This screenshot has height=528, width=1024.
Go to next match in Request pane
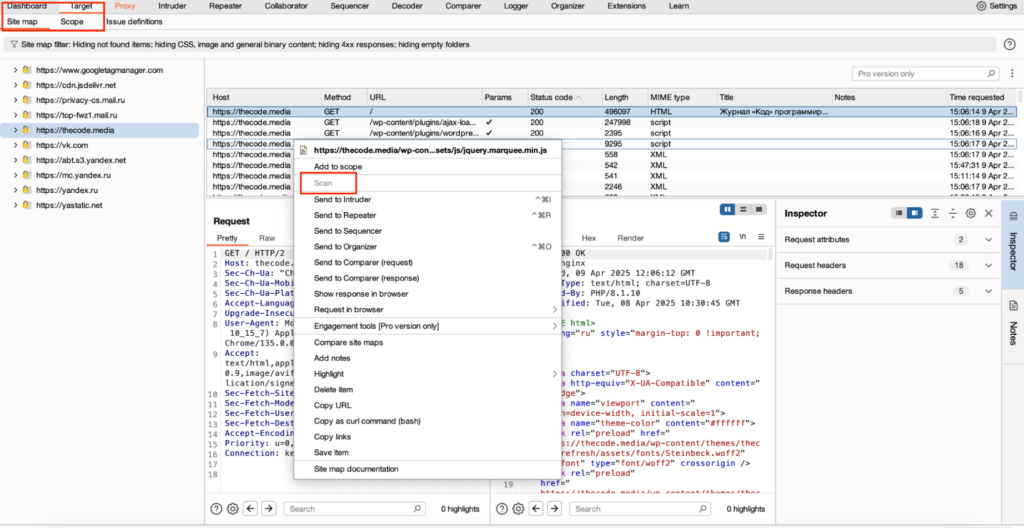tap(268, 508)
